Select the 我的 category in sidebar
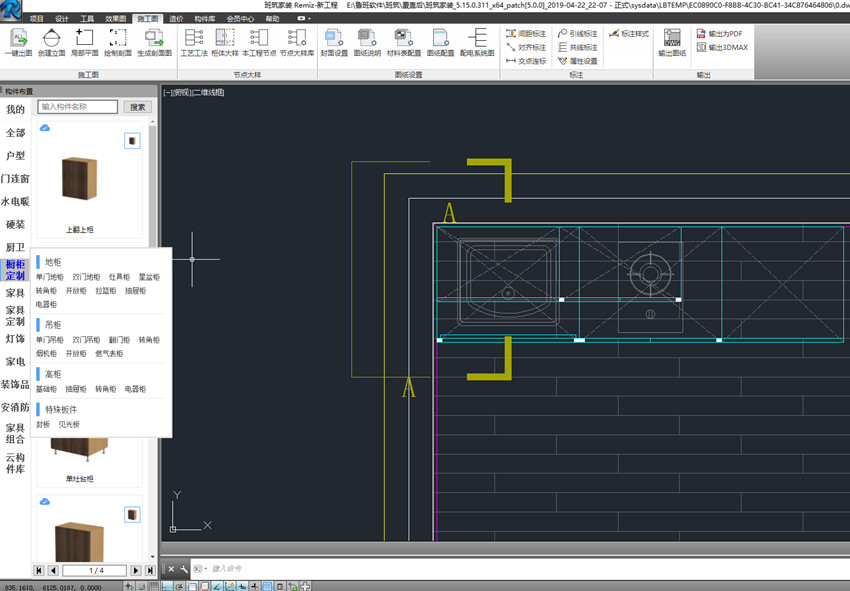 tap(15, 109)
